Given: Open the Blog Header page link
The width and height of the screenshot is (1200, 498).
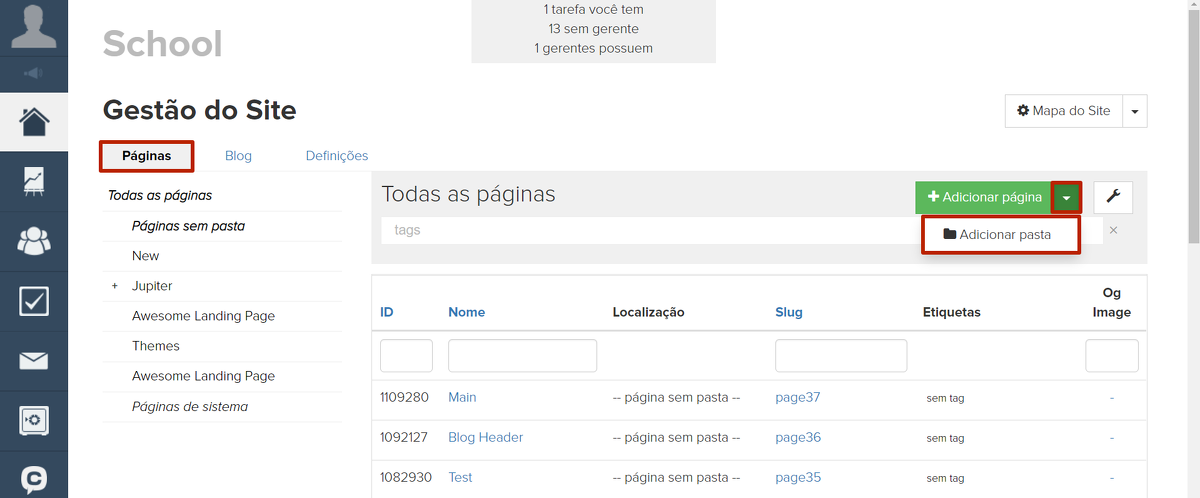Looking at the screenshot, I should point(485,437).
